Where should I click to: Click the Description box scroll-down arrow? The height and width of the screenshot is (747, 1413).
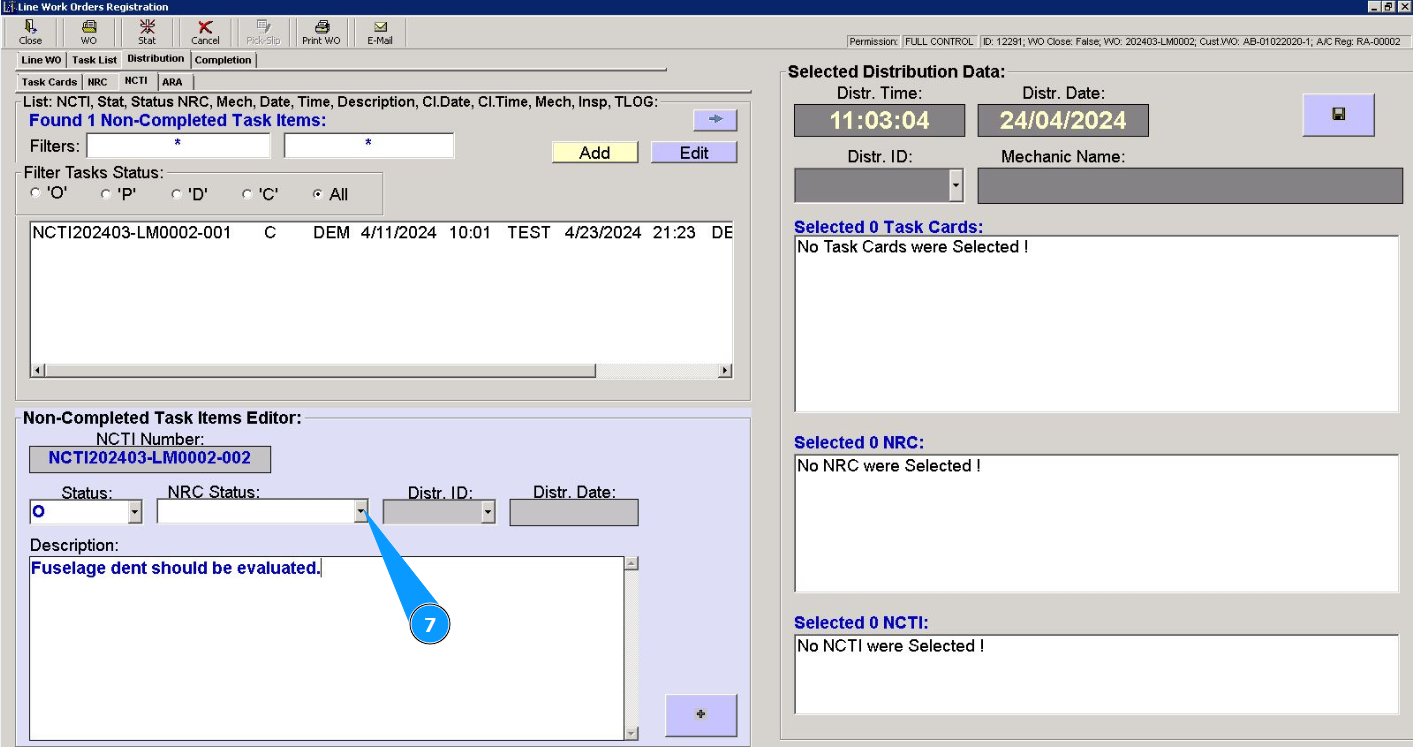[631, 734]
